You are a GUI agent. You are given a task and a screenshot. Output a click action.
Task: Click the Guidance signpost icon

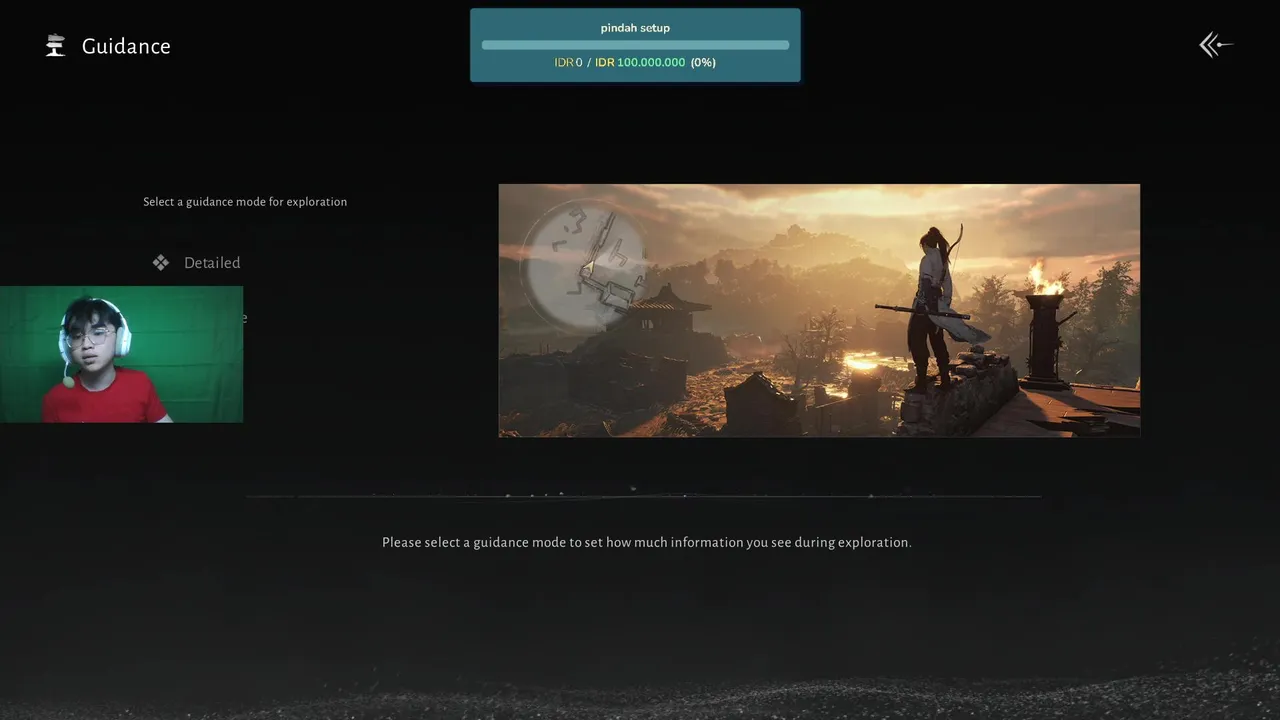(x=56, y=46)
